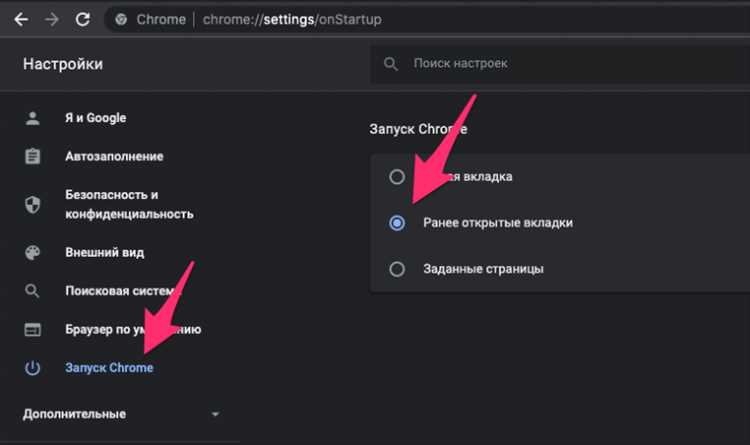Click the security shield icon
This screenshot has width=750, height=445.
point(33,204)
